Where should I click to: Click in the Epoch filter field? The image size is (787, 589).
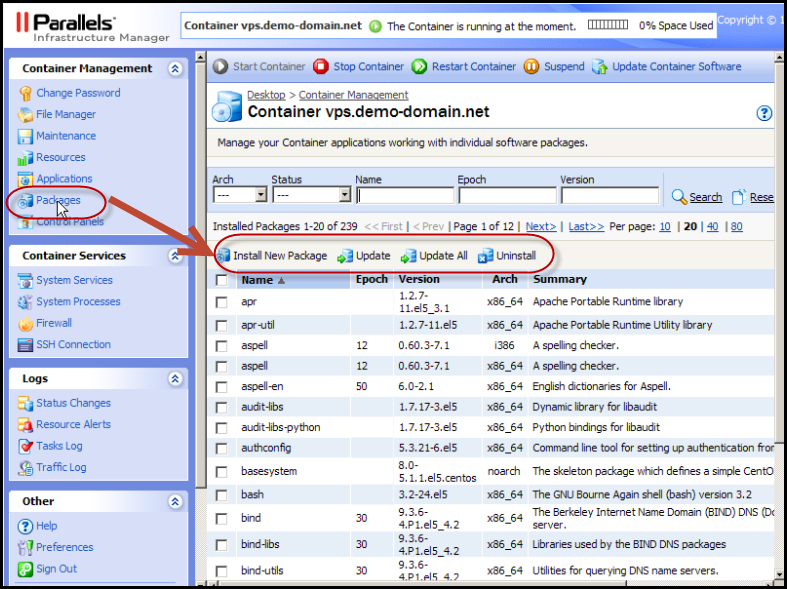pyautogui.click(x=507, y=195)
